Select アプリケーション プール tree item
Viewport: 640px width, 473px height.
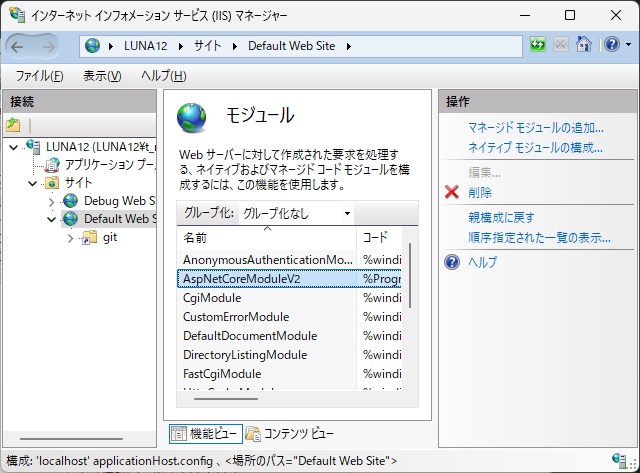(110, 165)
